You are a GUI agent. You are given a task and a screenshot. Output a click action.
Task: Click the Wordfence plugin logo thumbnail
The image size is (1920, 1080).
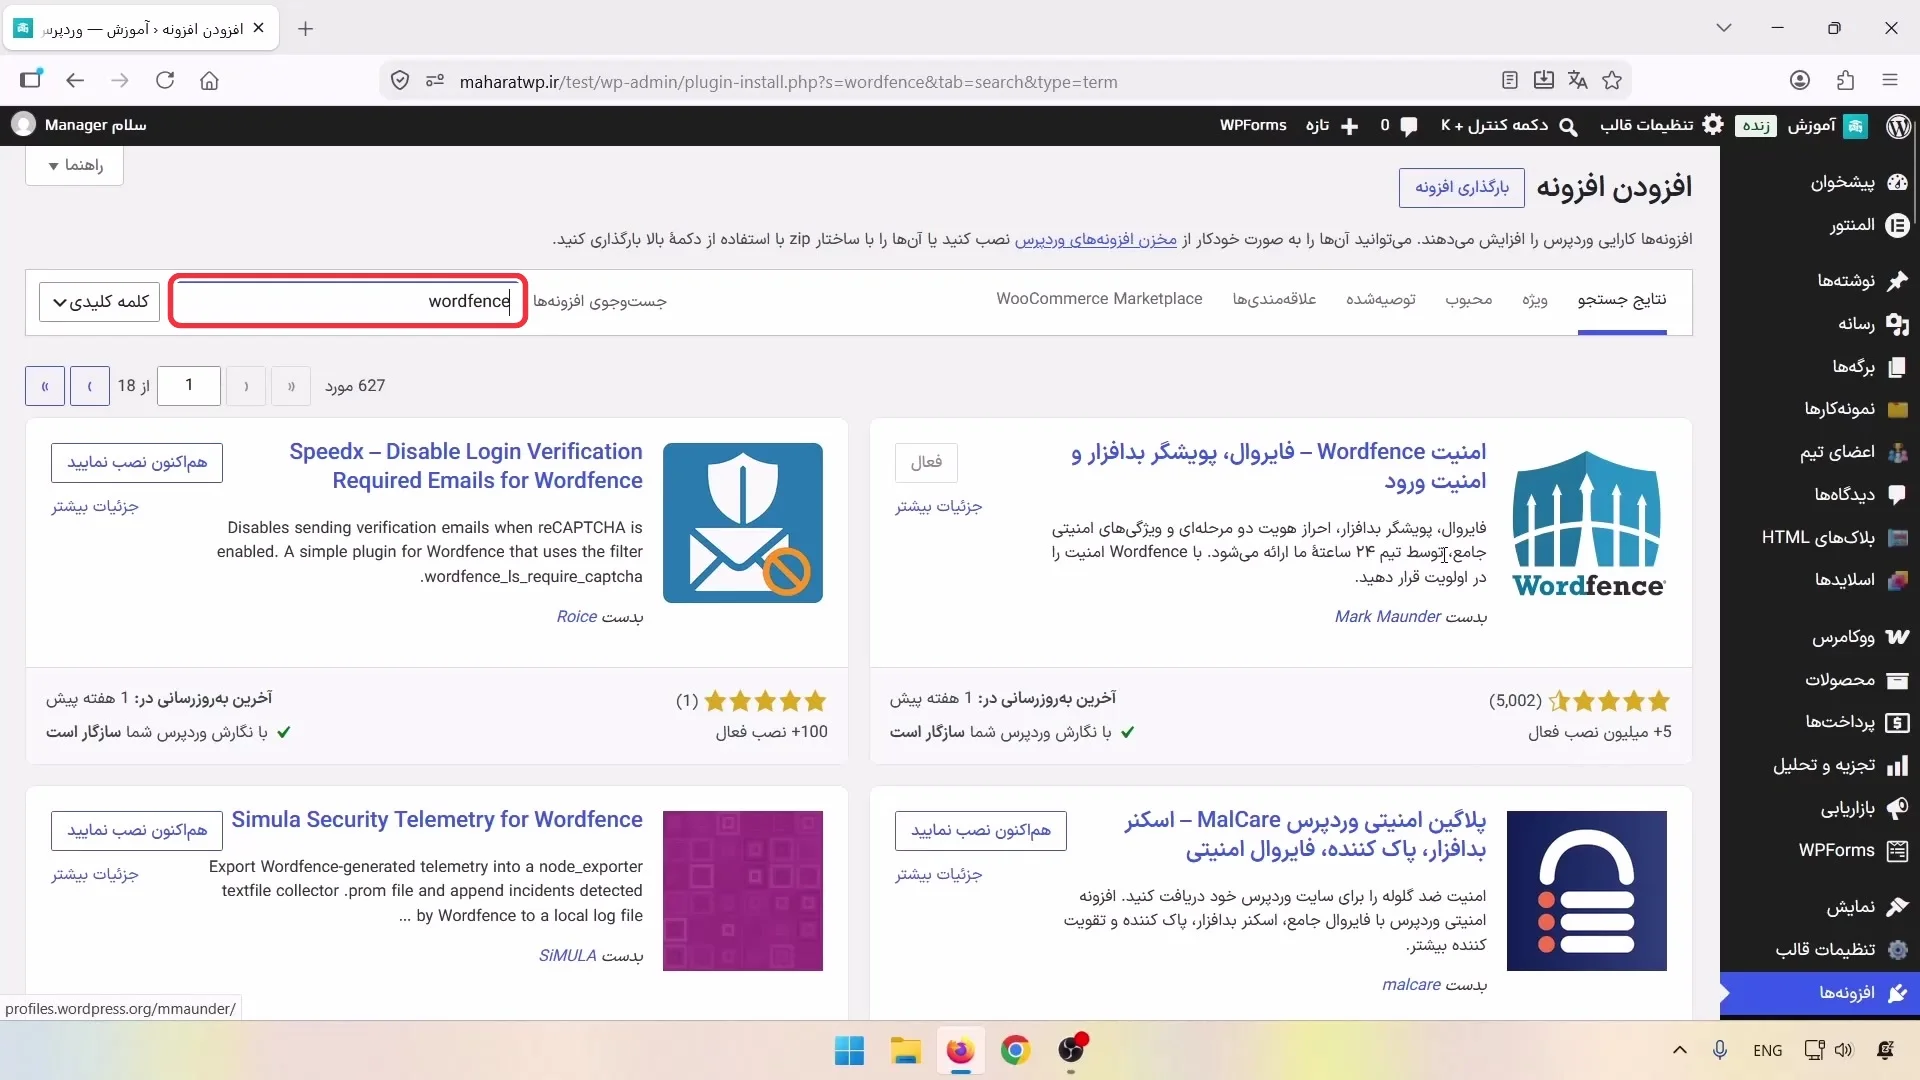(1587, 523)
